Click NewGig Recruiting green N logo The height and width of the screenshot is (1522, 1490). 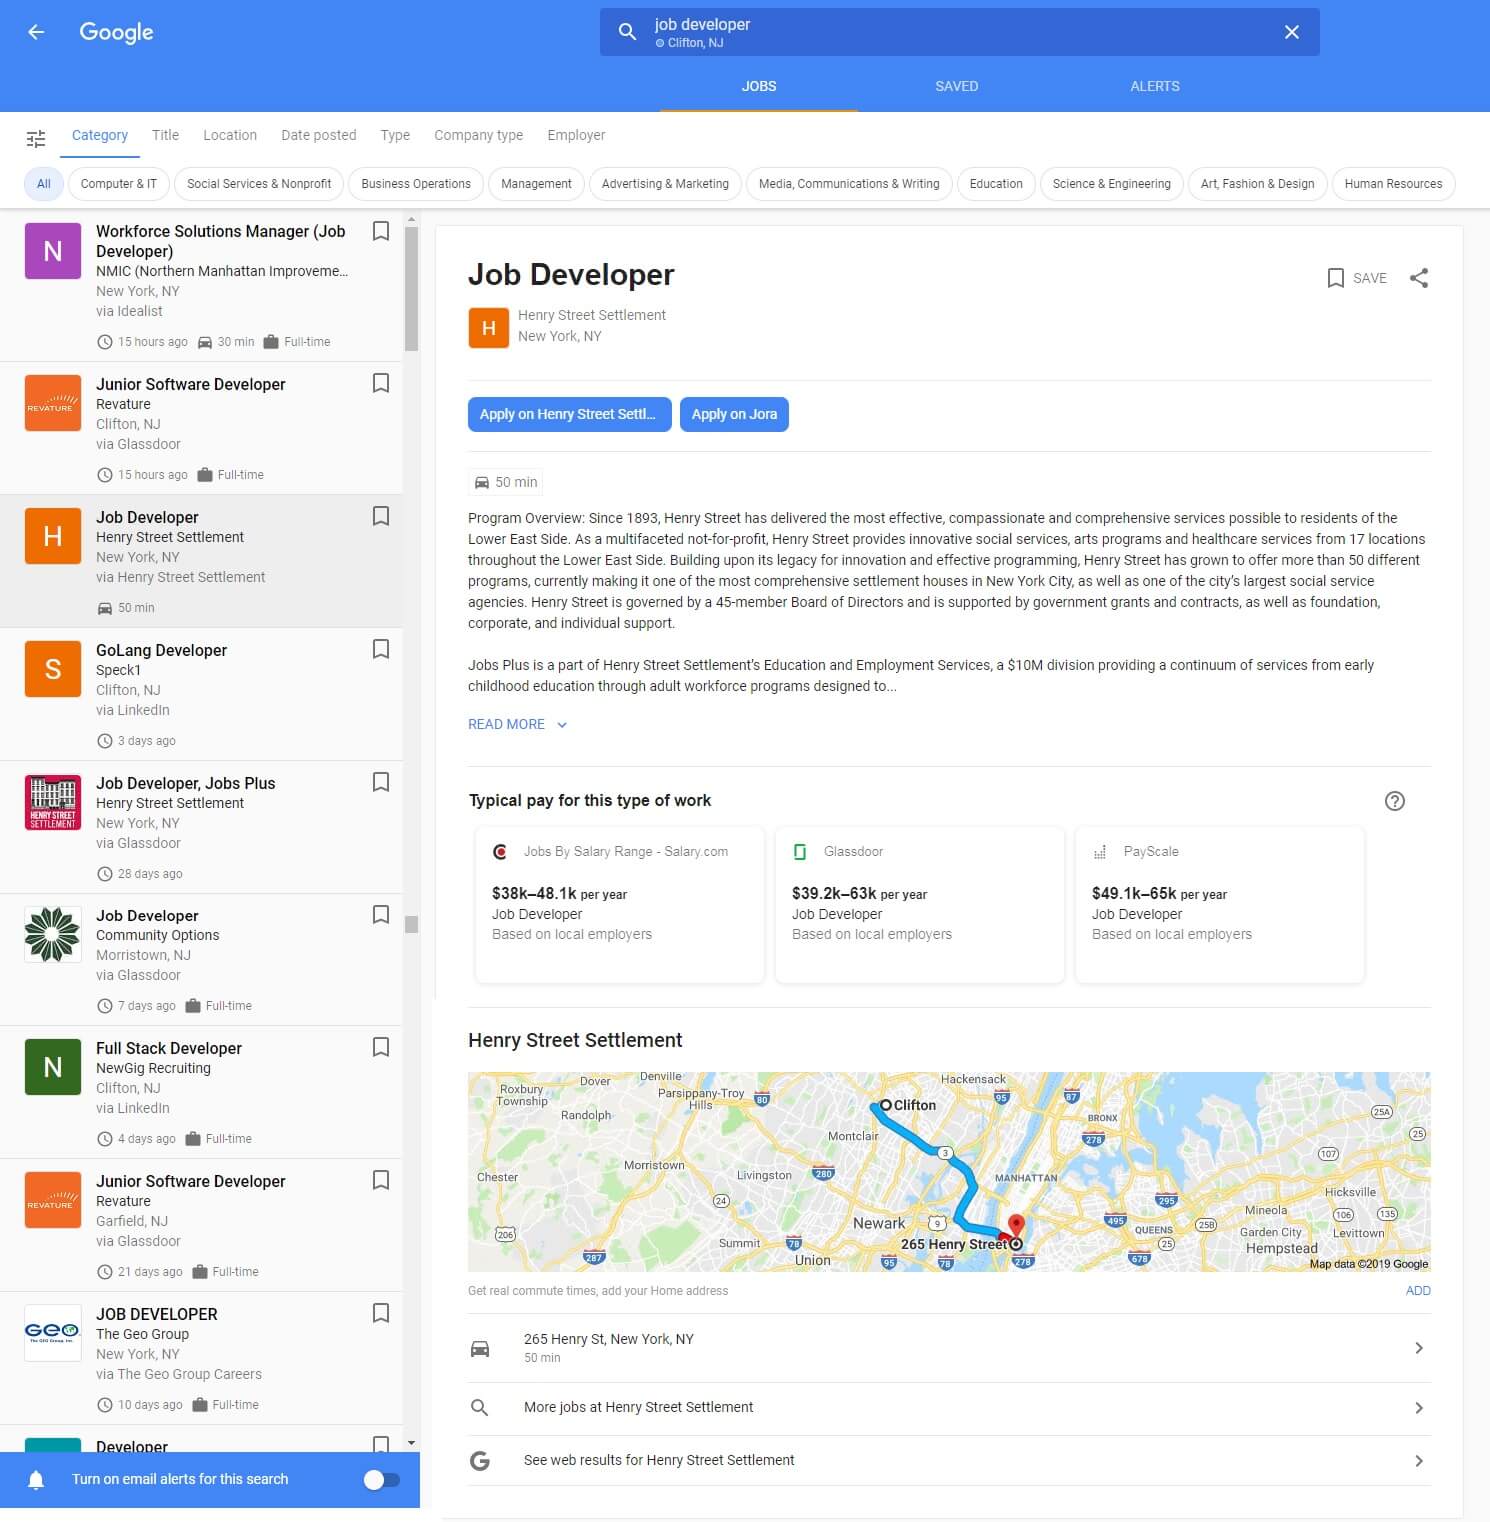click(x=53, y=1067)
